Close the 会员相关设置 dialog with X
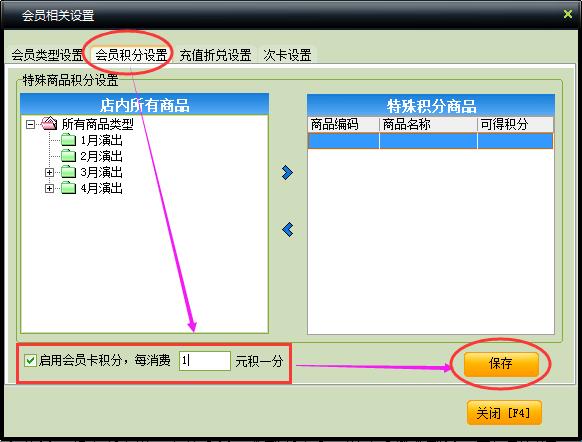Image resolution: width=582 pixels, height=442 pixels. pos(568,14)
